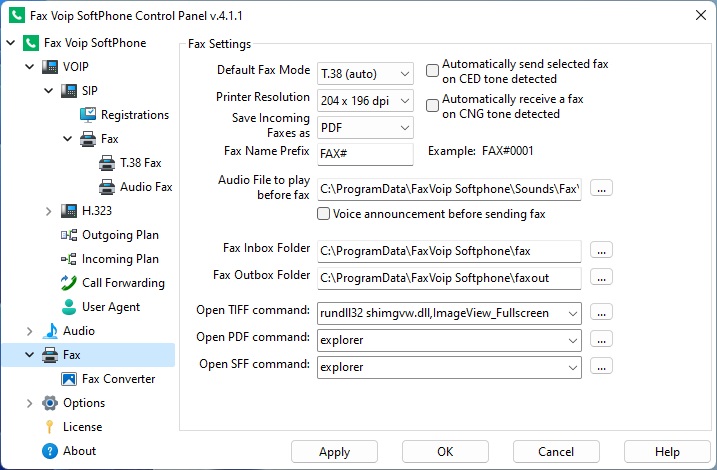Viewport: 717px width, 470px height.
Task: Click the License key icon
Action: [x=50, y=427]
